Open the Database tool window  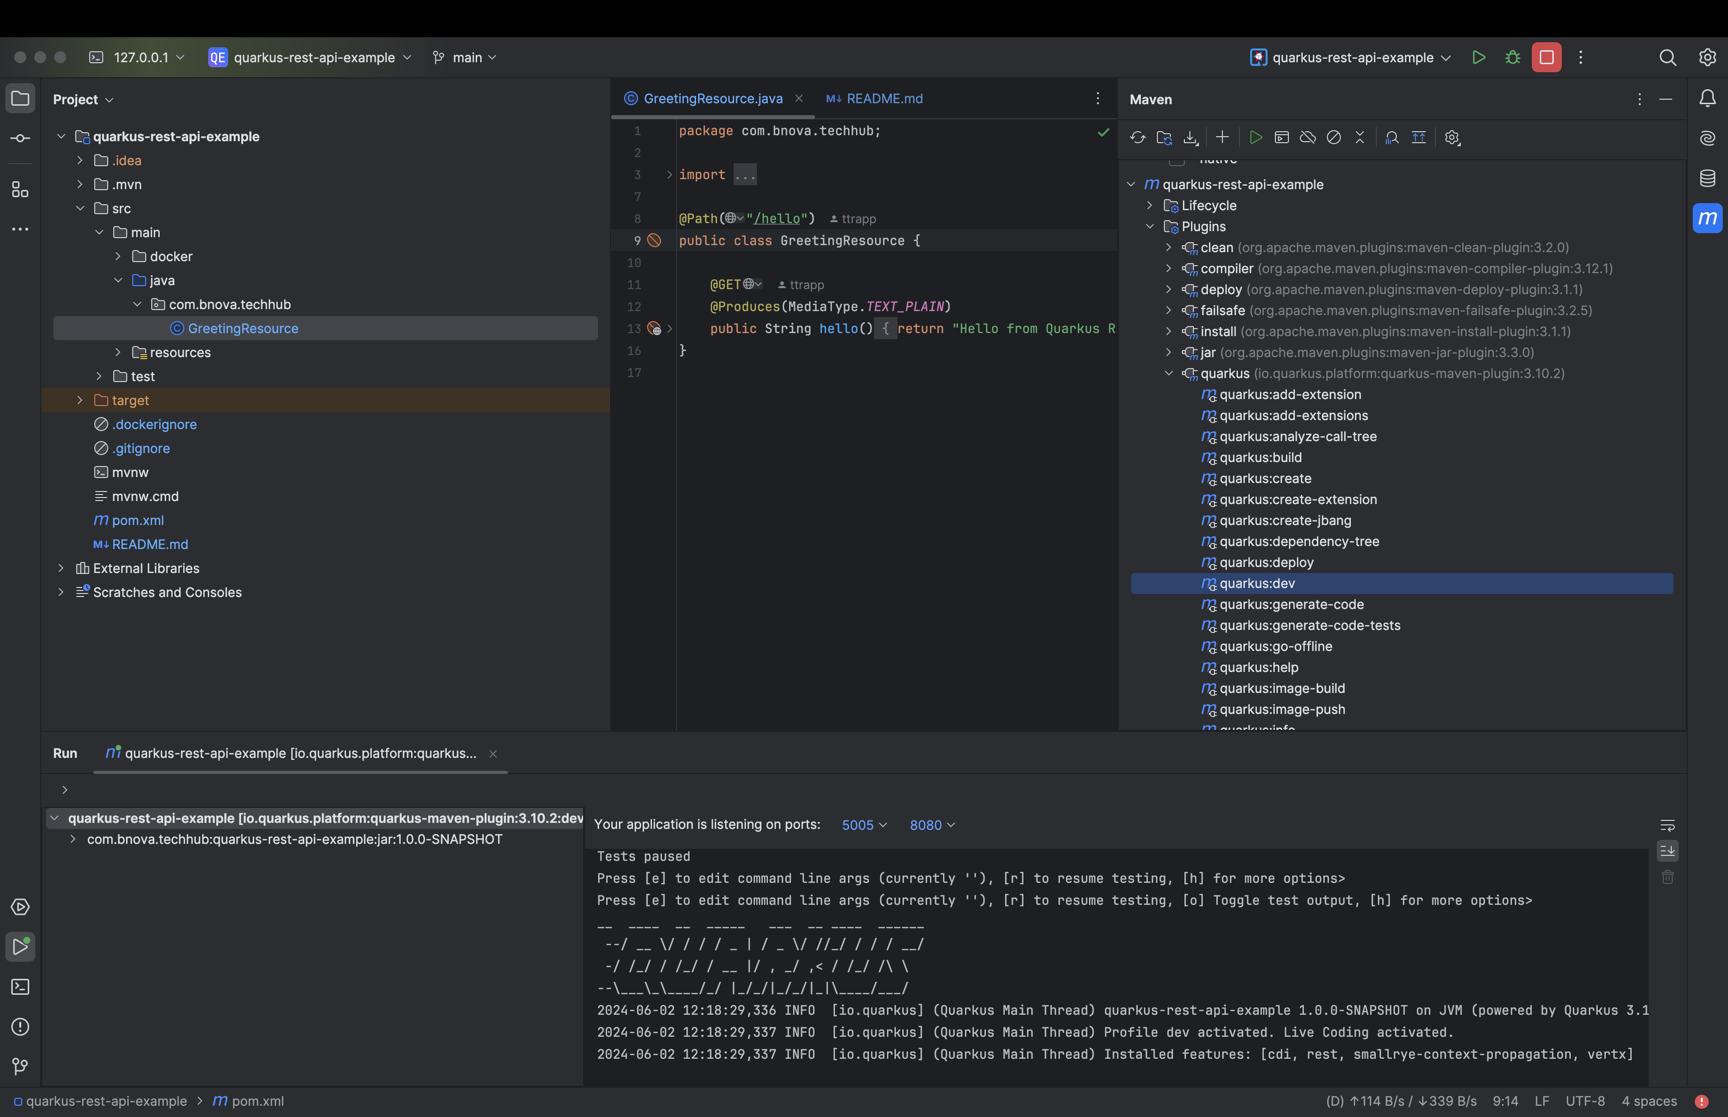(x=1708, y=178)
